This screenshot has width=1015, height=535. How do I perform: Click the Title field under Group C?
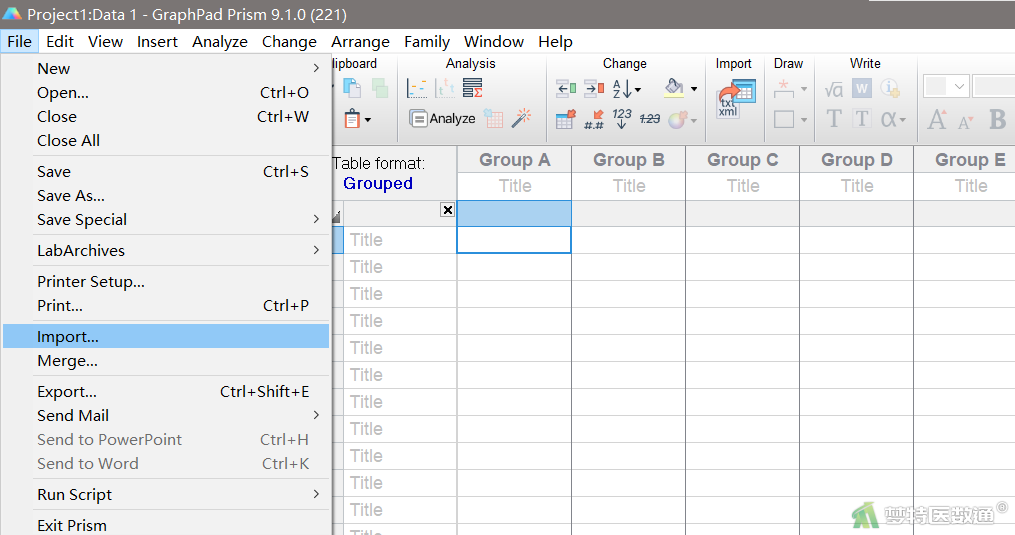[x=742, y=187]
